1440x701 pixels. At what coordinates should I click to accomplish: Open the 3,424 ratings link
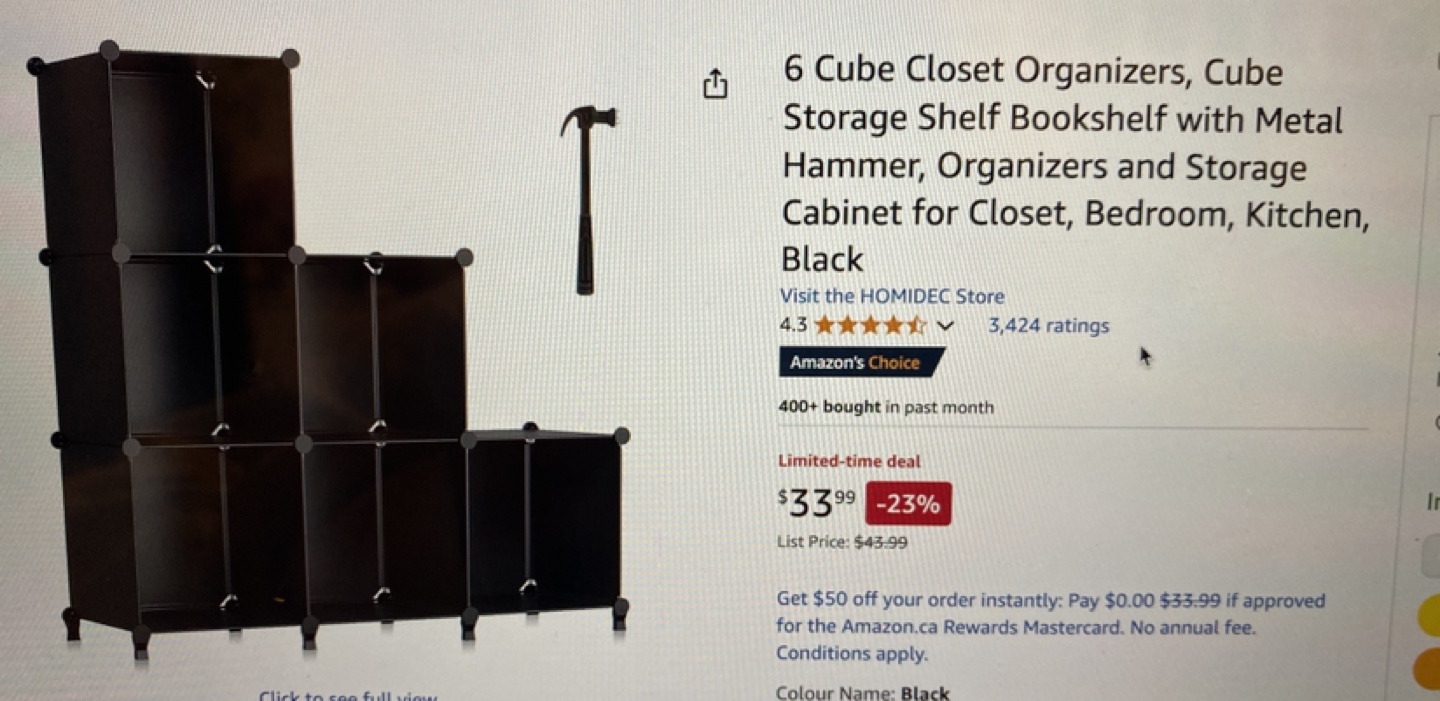[1048, 325]
